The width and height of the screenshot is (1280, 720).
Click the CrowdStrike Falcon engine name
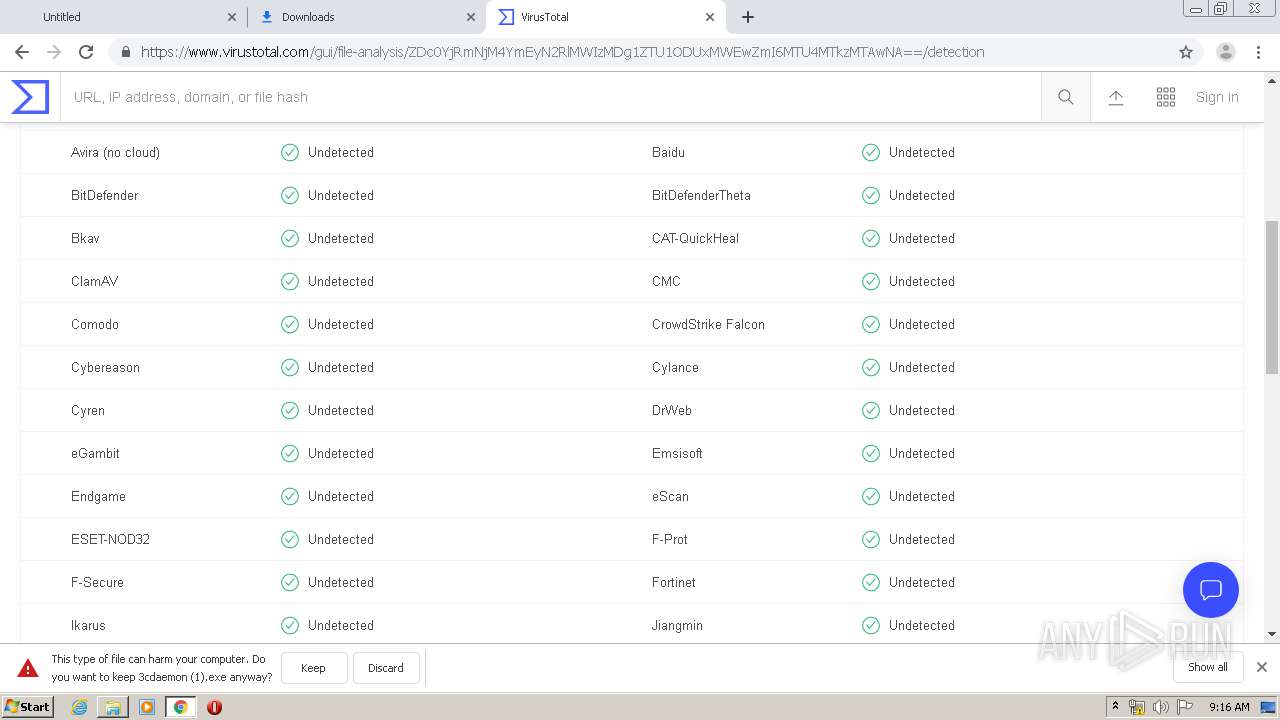(x=708, y=324)
